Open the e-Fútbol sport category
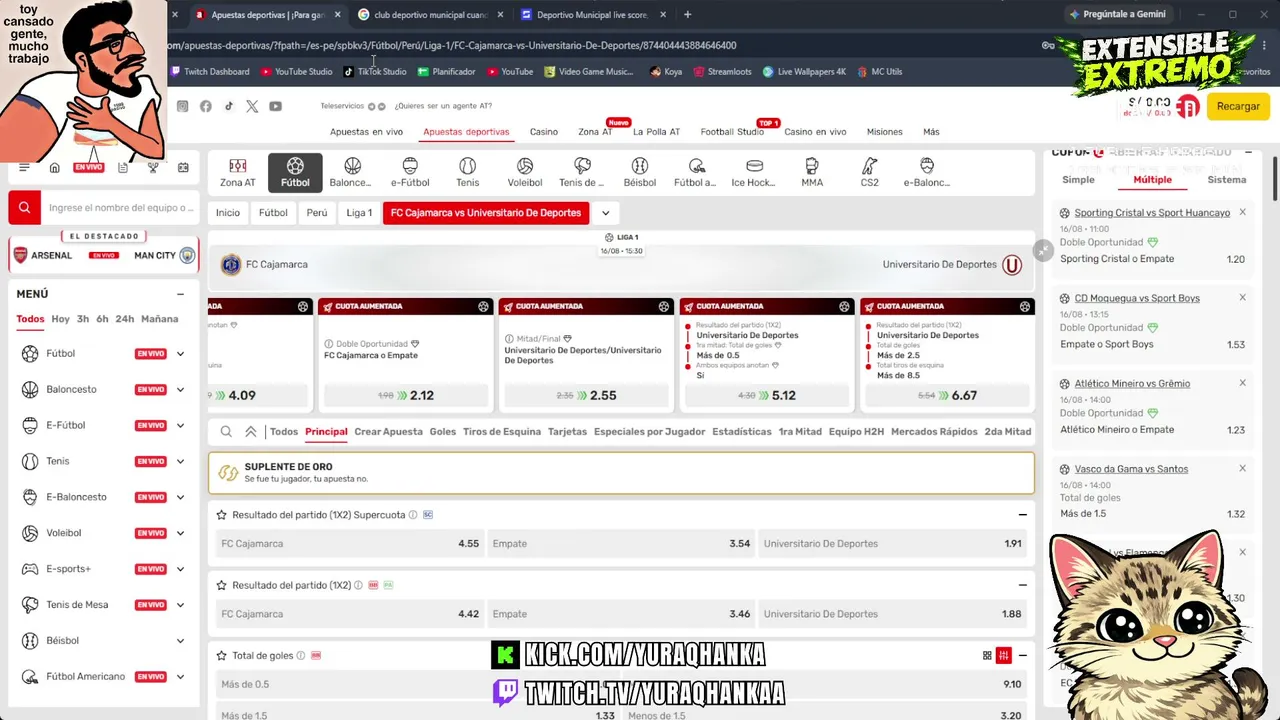Viewport: 1280px width, 720px height. [x=410, y=172]
